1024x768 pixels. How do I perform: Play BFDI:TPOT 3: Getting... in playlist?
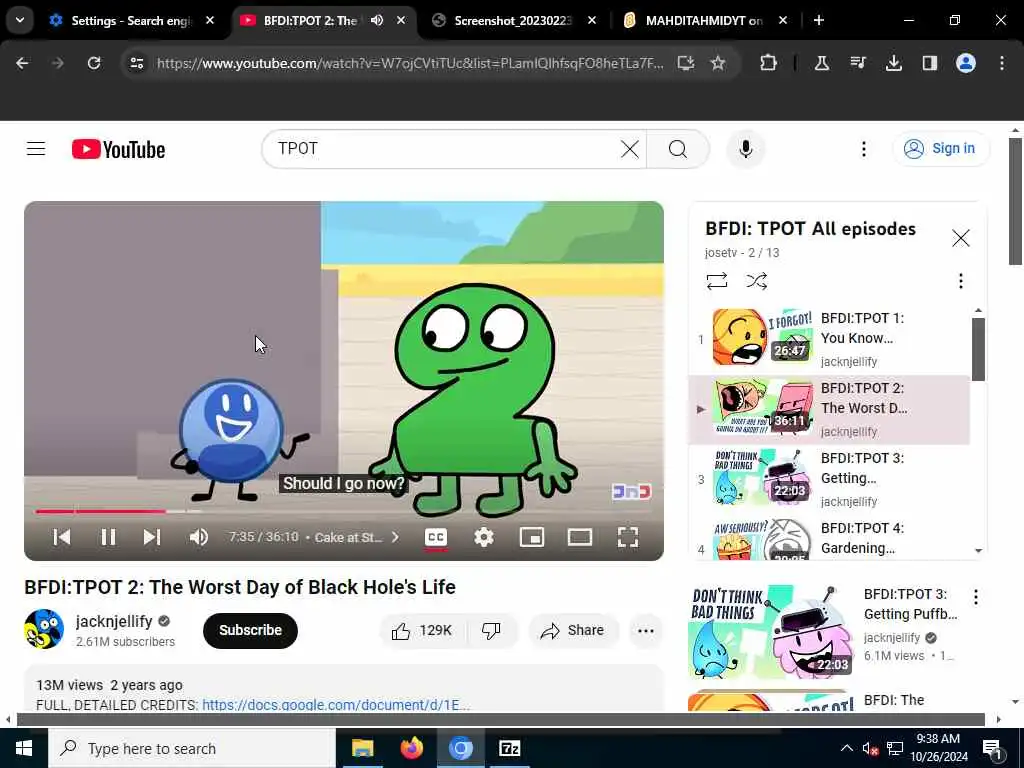pyautogui.click(x=829, y=479)
